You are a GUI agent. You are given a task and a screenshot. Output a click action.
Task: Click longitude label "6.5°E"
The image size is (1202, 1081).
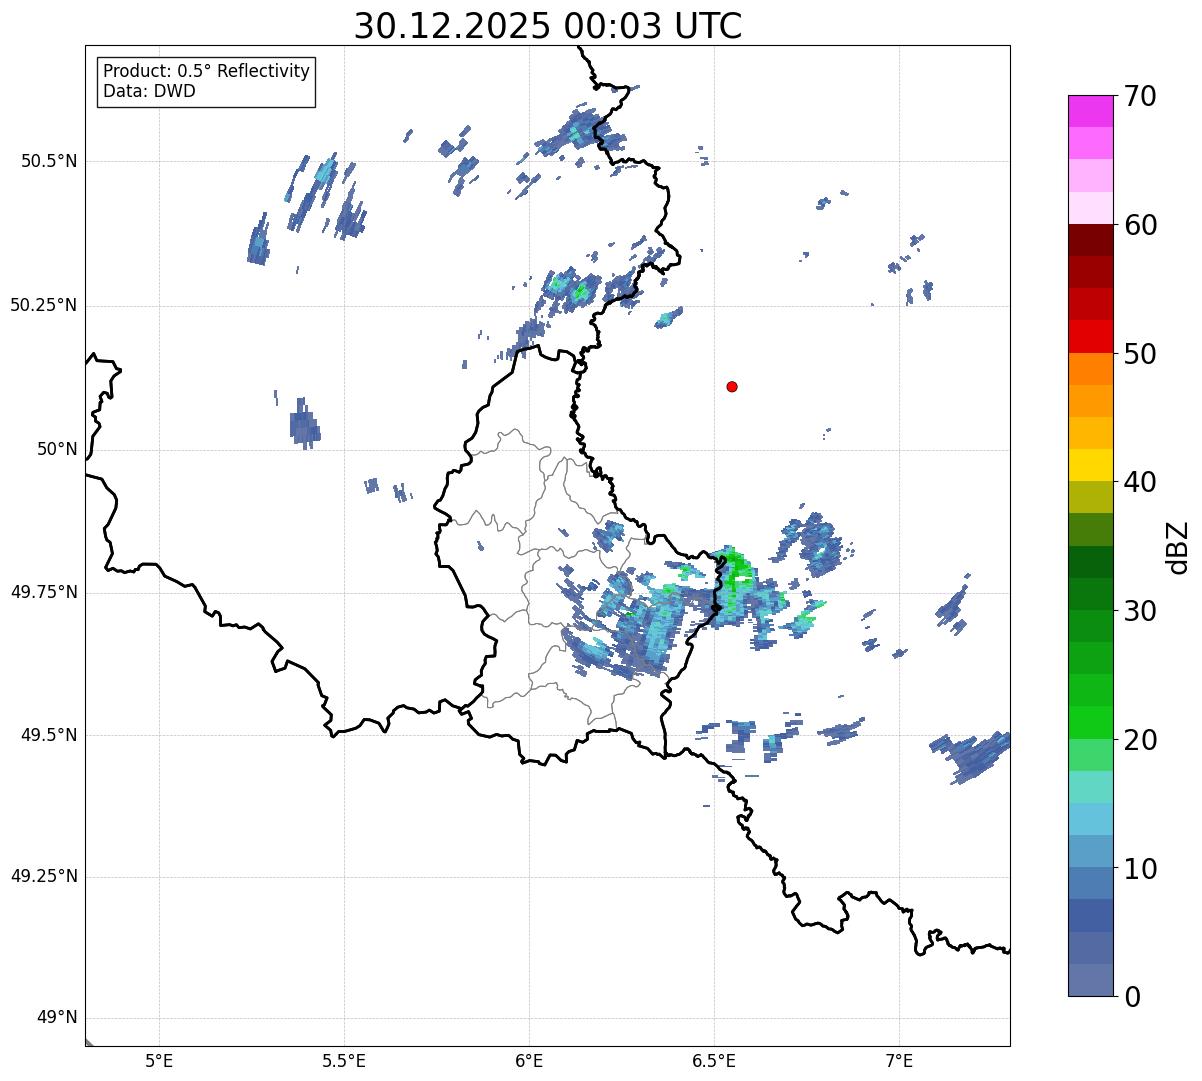(x=714, y=1061)
